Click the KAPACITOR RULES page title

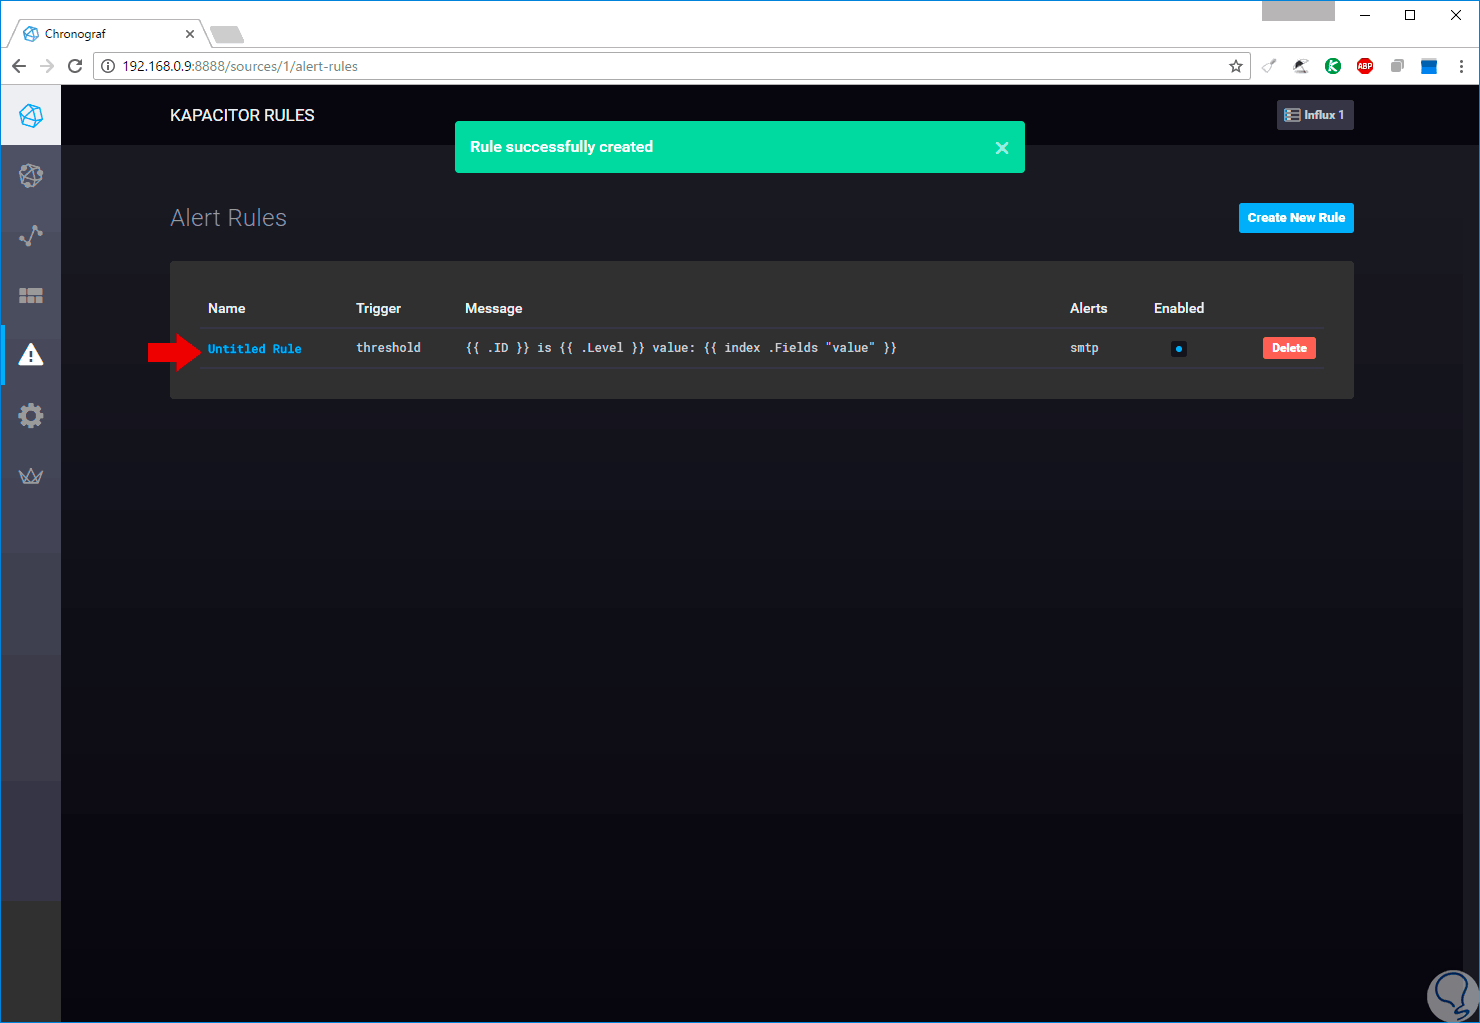242,115
